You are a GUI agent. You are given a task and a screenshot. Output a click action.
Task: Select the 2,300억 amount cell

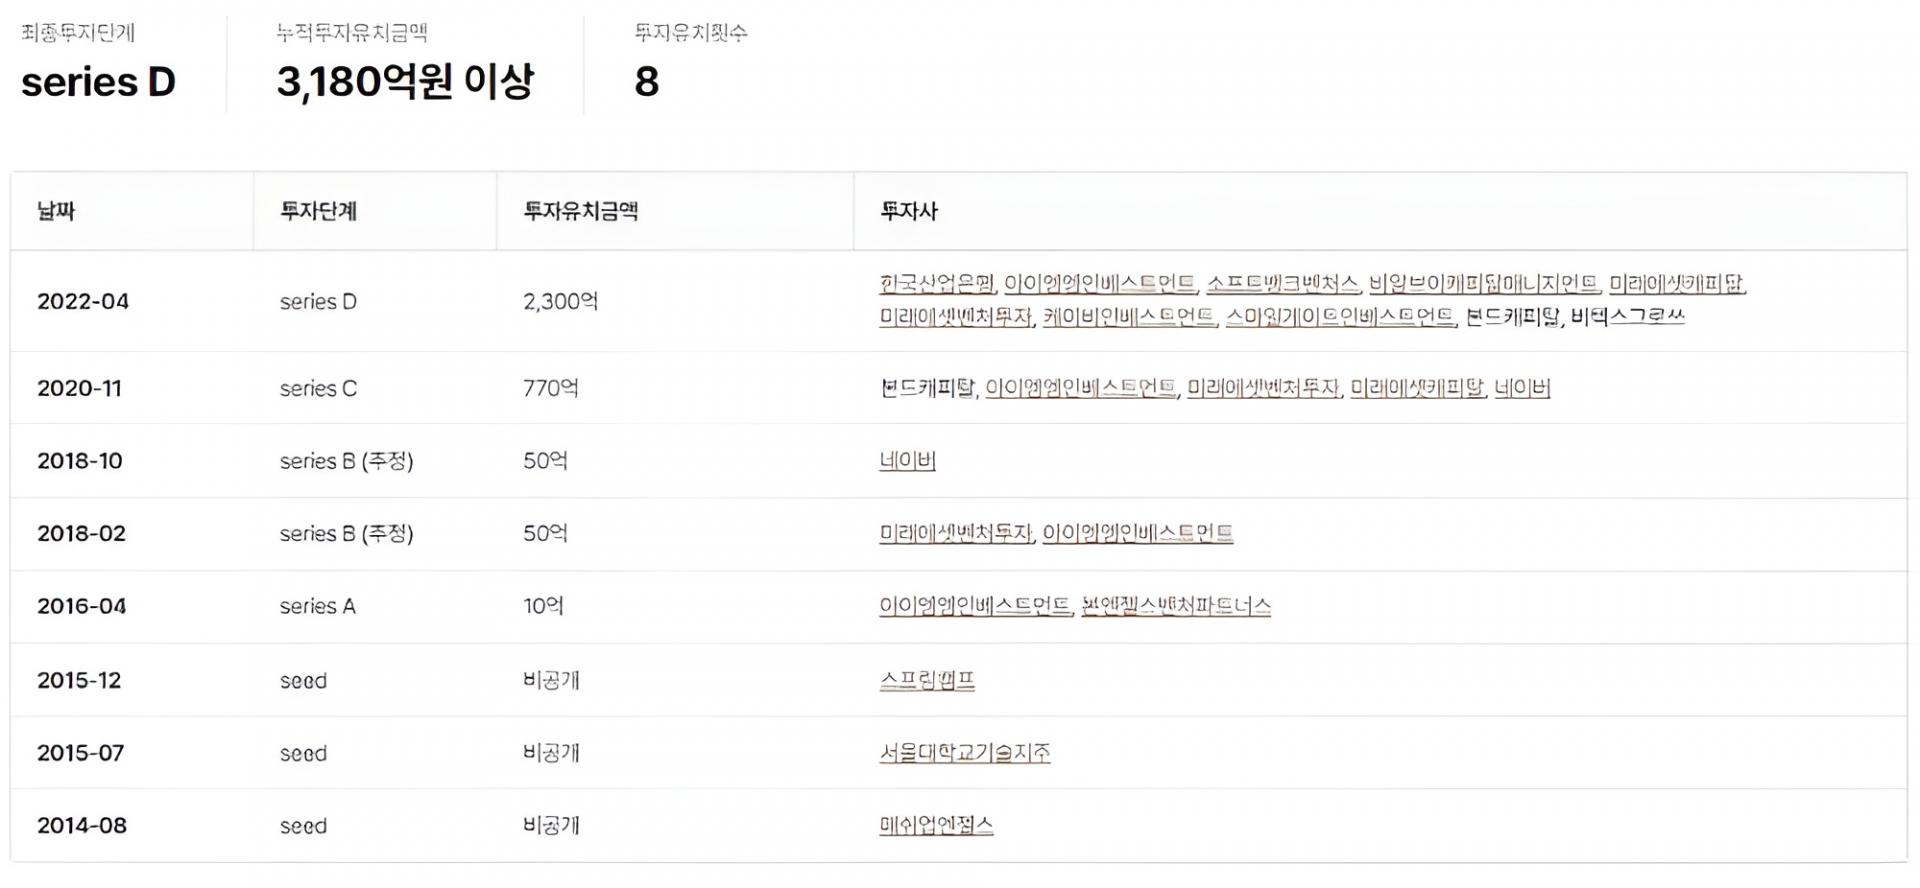(561, 301)
